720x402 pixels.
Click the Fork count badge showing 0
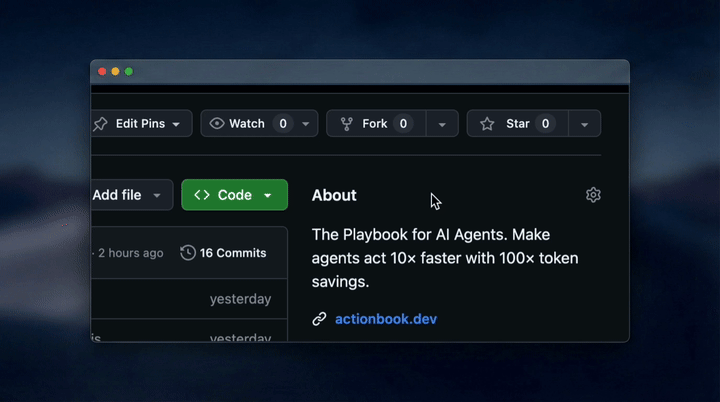pyautogui.click(x=403, y=124)
